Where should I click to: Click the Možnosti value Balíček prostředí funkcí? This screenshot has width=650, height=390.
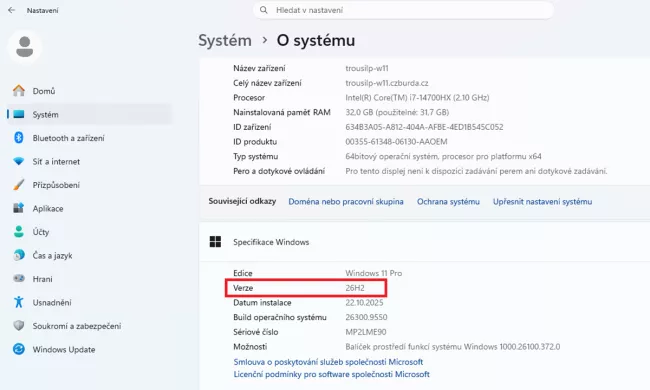453,346
